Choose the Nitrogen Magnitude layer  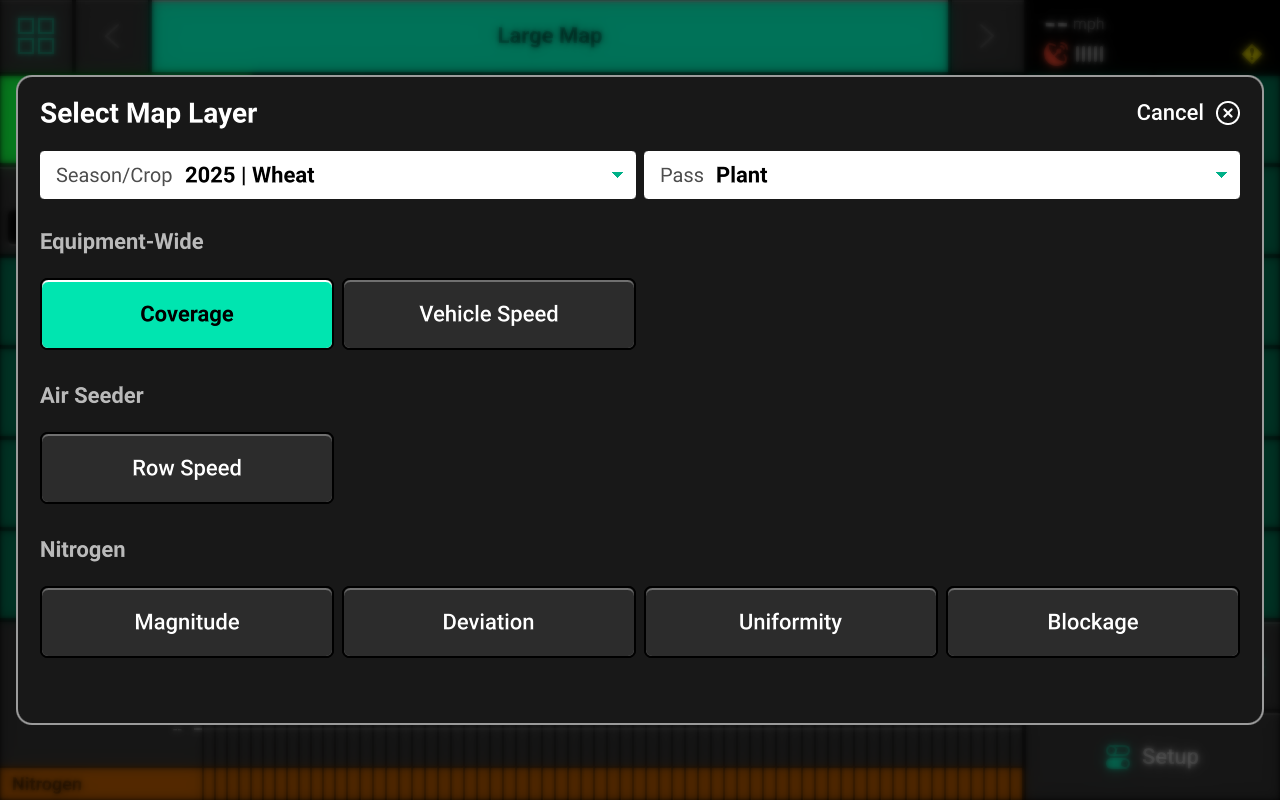tap(187, 622)
